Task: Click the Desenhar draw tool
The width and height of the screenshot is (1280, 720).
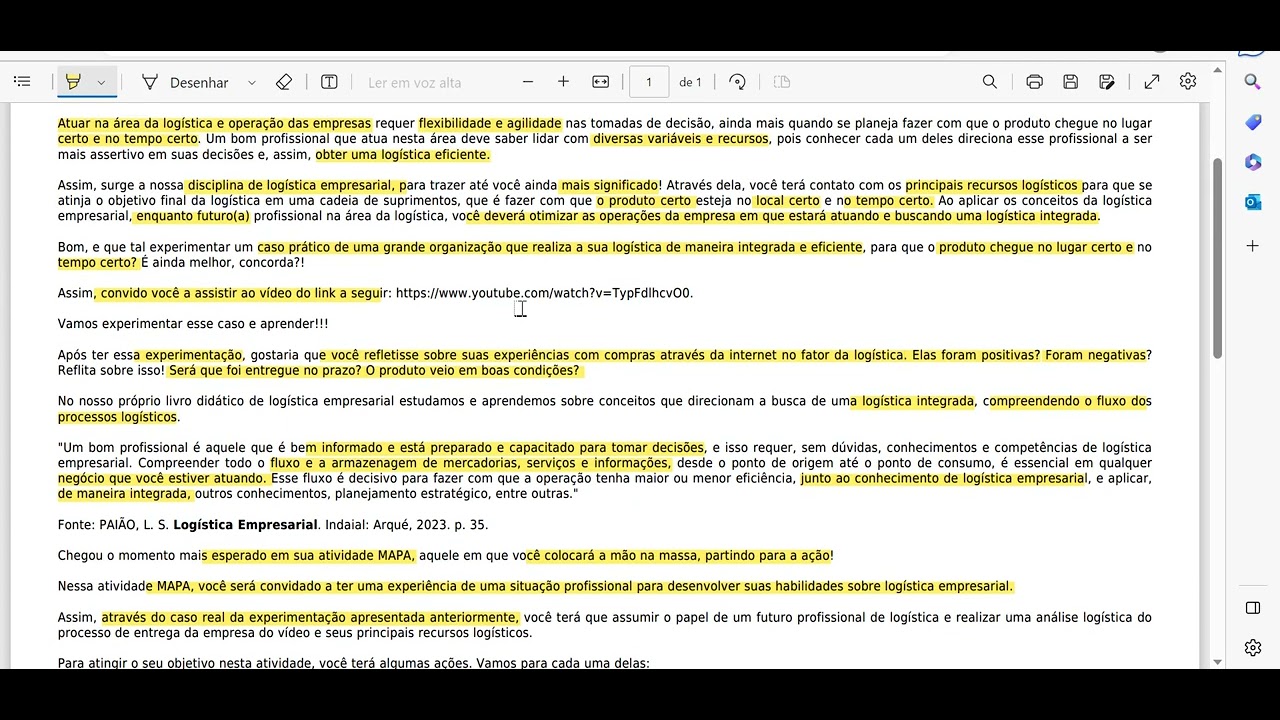Action: (185, 82)
